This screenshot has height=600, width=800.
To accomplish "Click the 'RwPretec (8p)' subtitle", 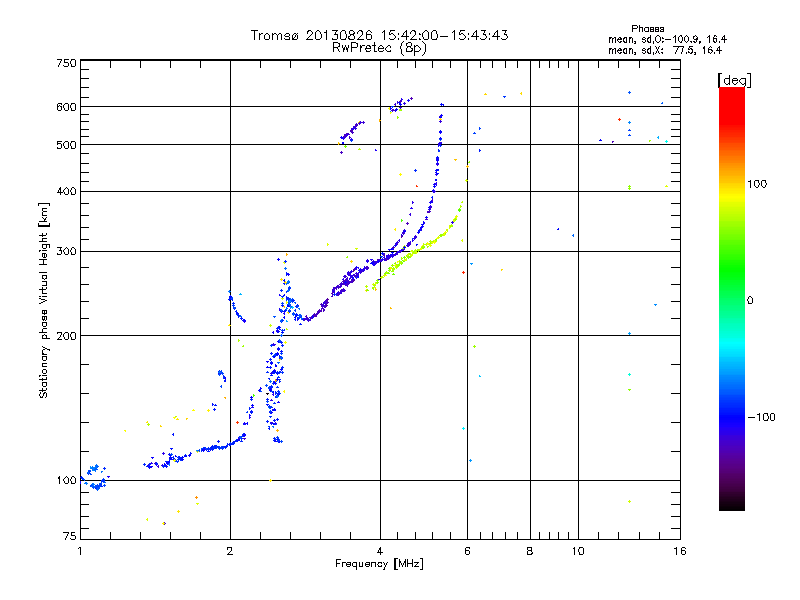I will pyautogui.click(x=379, y=48).
